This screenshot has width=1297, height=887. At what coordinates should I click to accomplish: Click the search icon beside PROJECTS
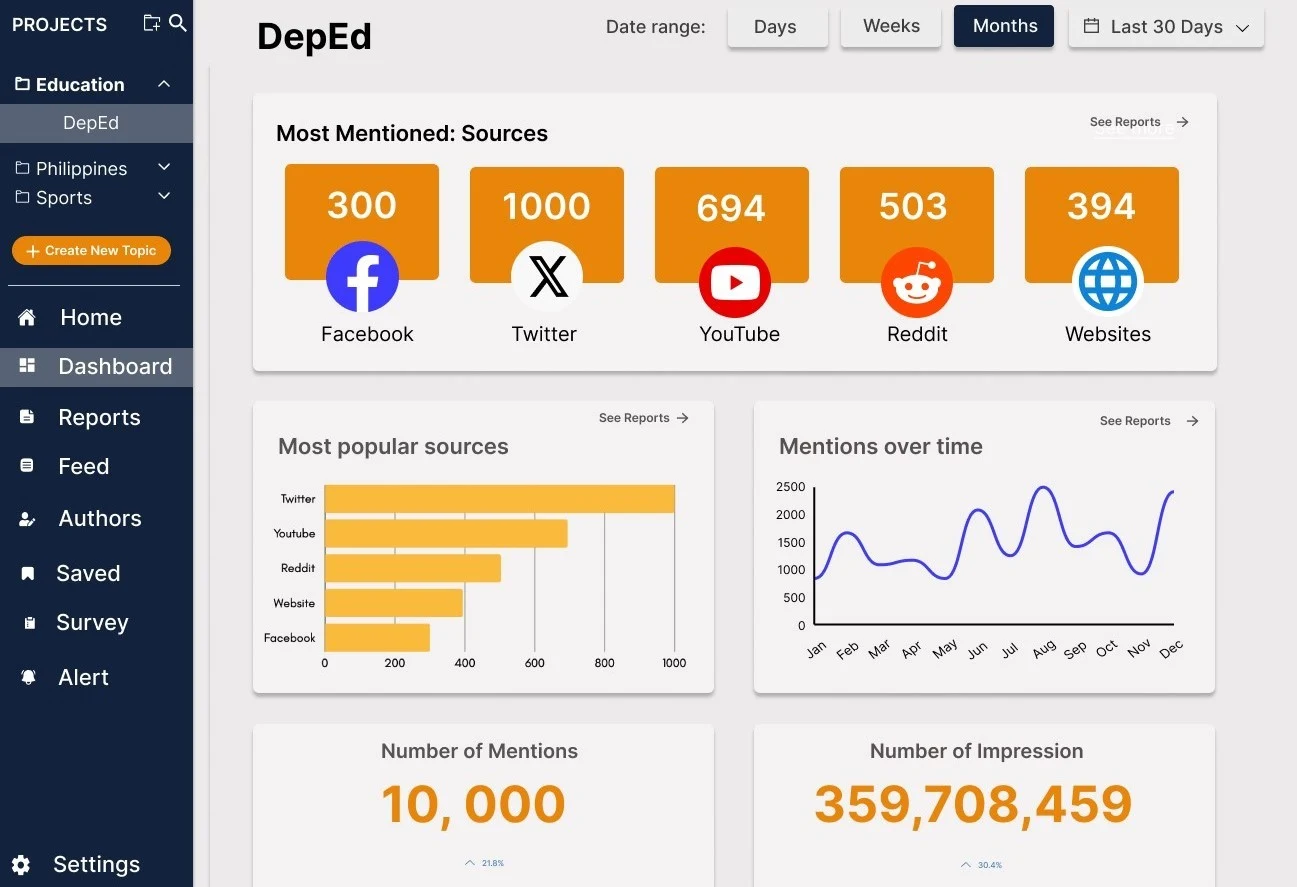coord(178,23)
